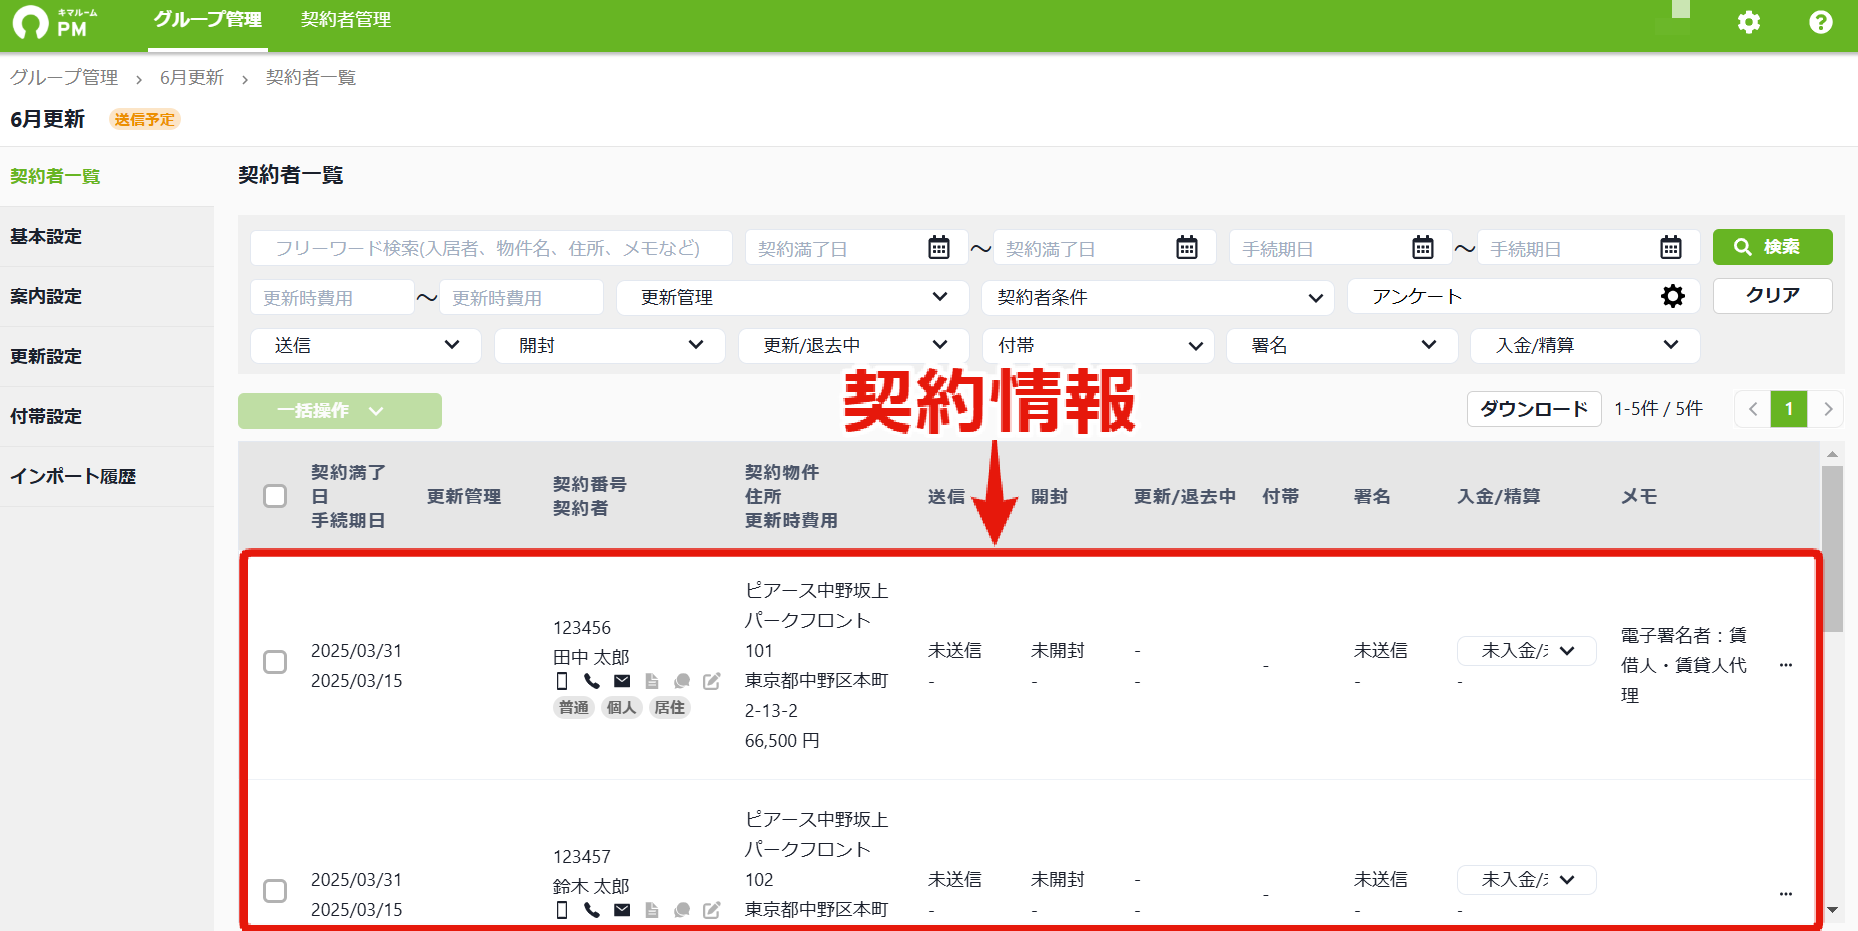The image size is (1858, 931).
Task: Open 更新設定 in sidebar
Action: coord(107,357)
